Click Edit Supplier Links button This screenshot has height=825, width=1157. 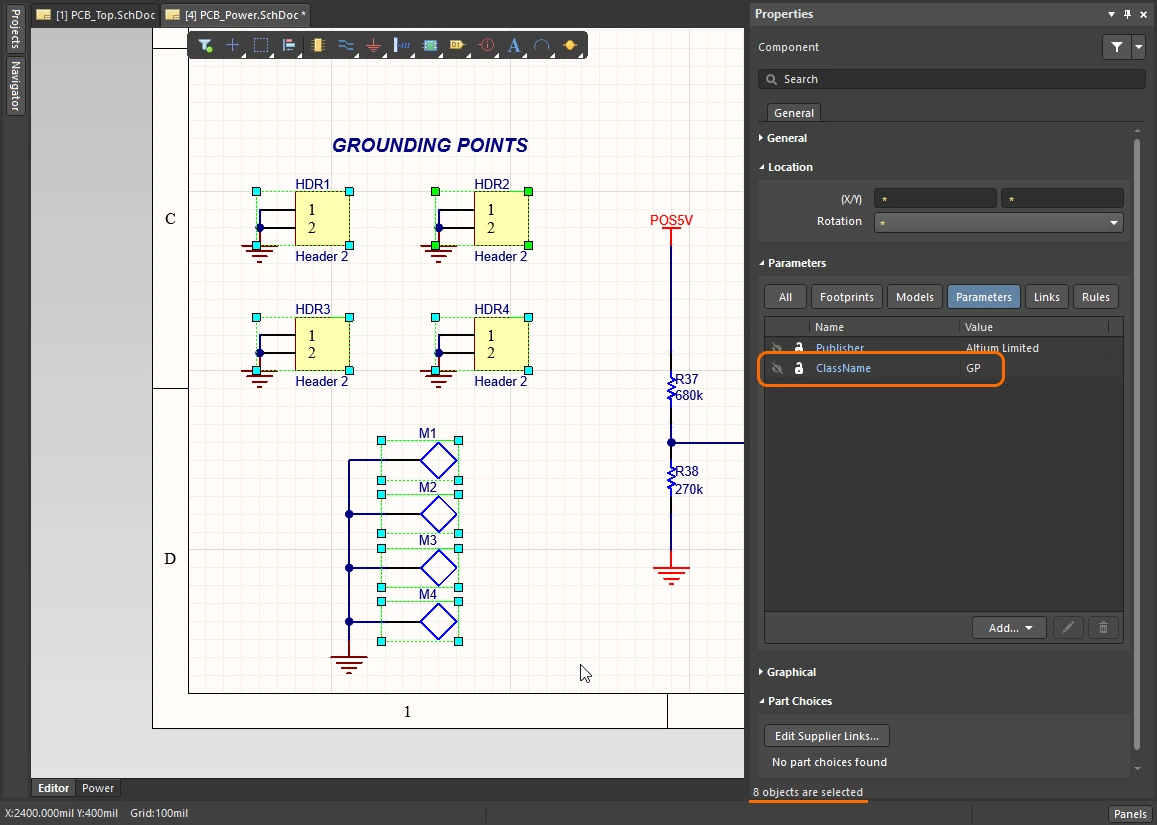point(826,736)
